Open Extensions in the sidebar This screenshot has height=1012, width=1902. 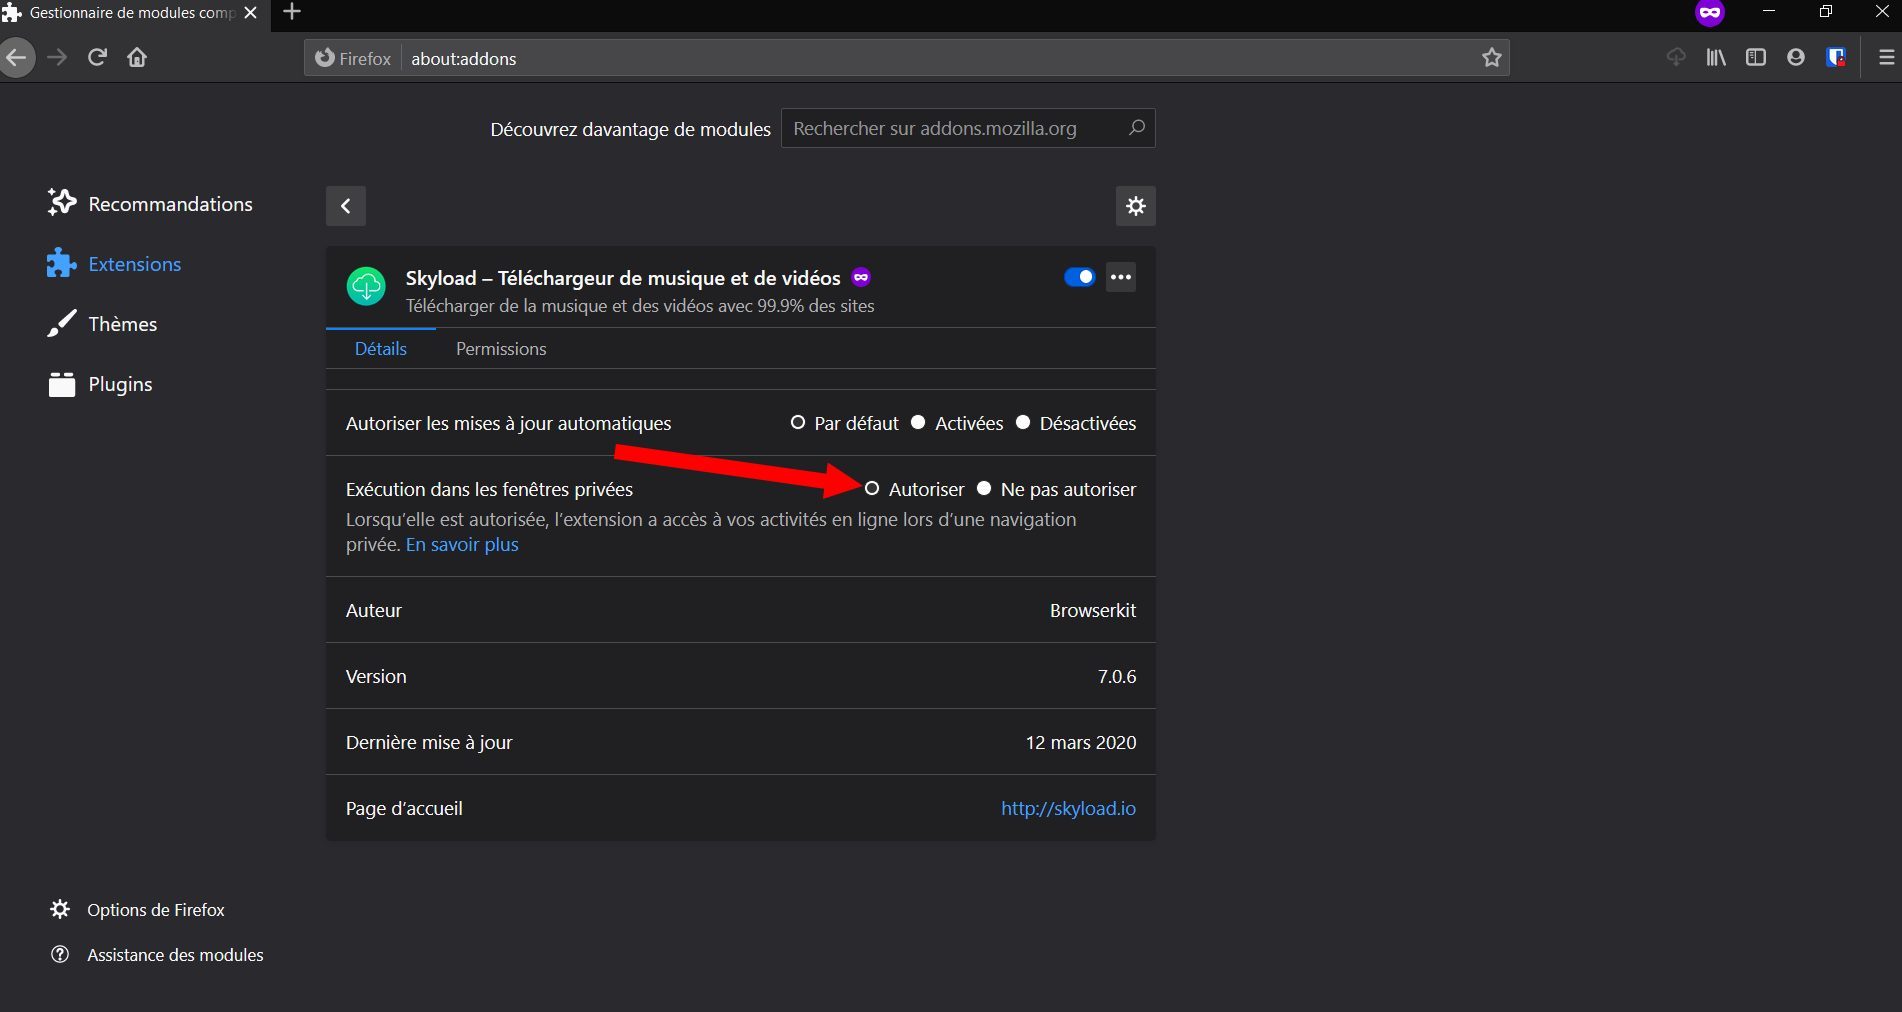click(x=114, y=263)
